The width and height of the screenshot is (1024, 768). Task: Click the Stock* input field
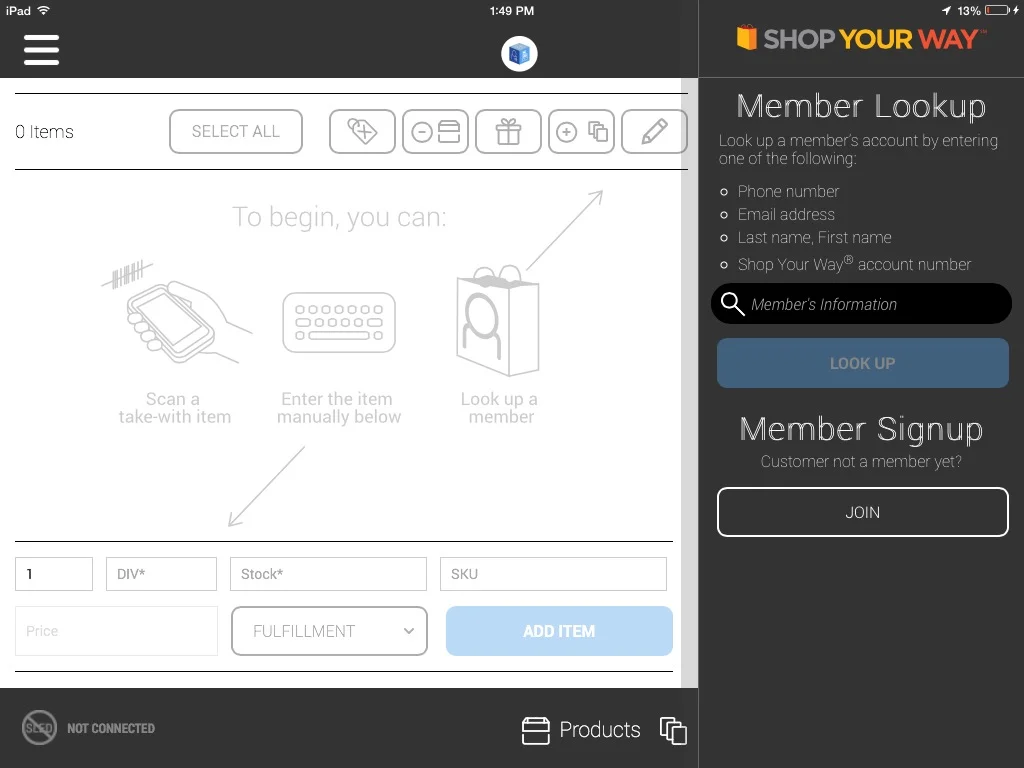pos(328,574)
